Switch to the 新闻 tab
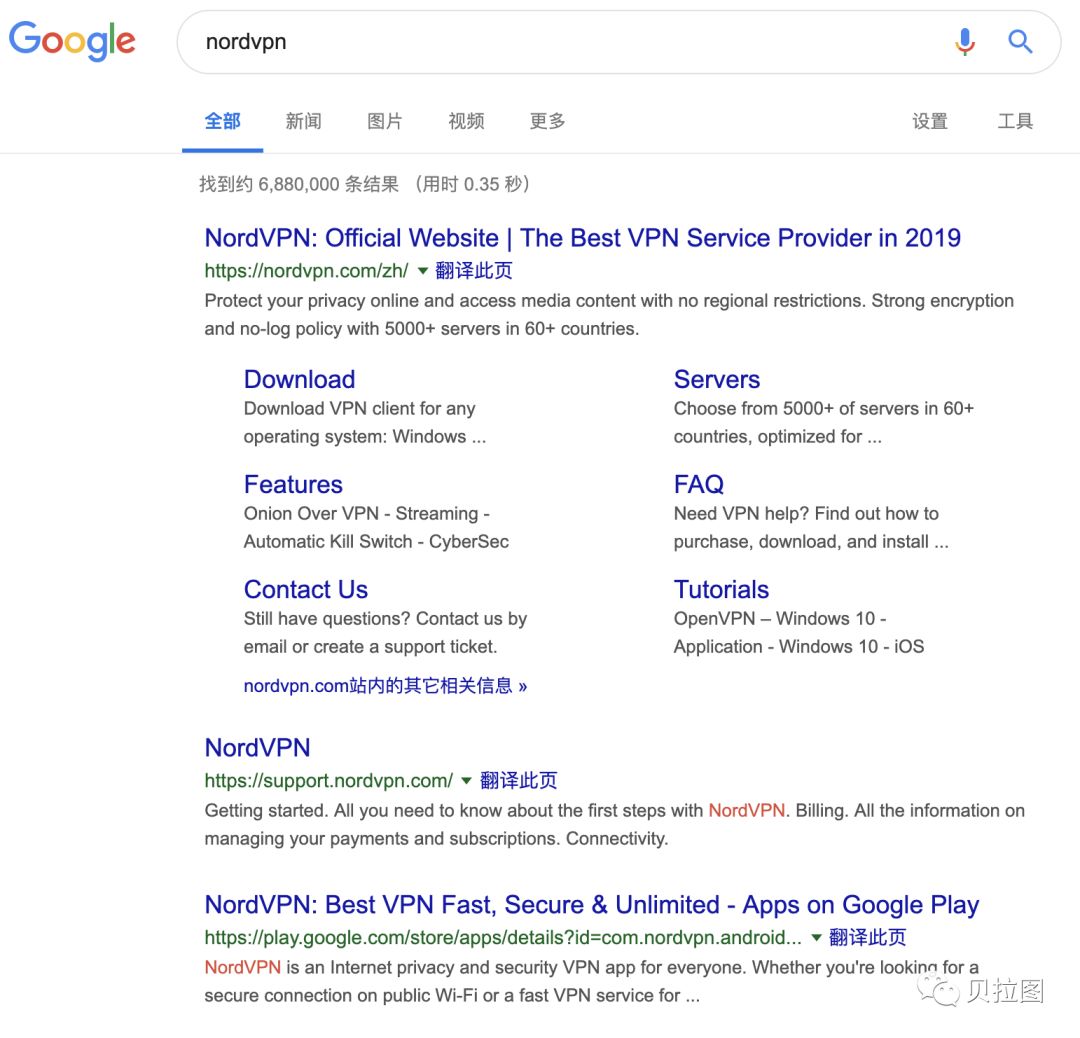 [x=303, y=121]
